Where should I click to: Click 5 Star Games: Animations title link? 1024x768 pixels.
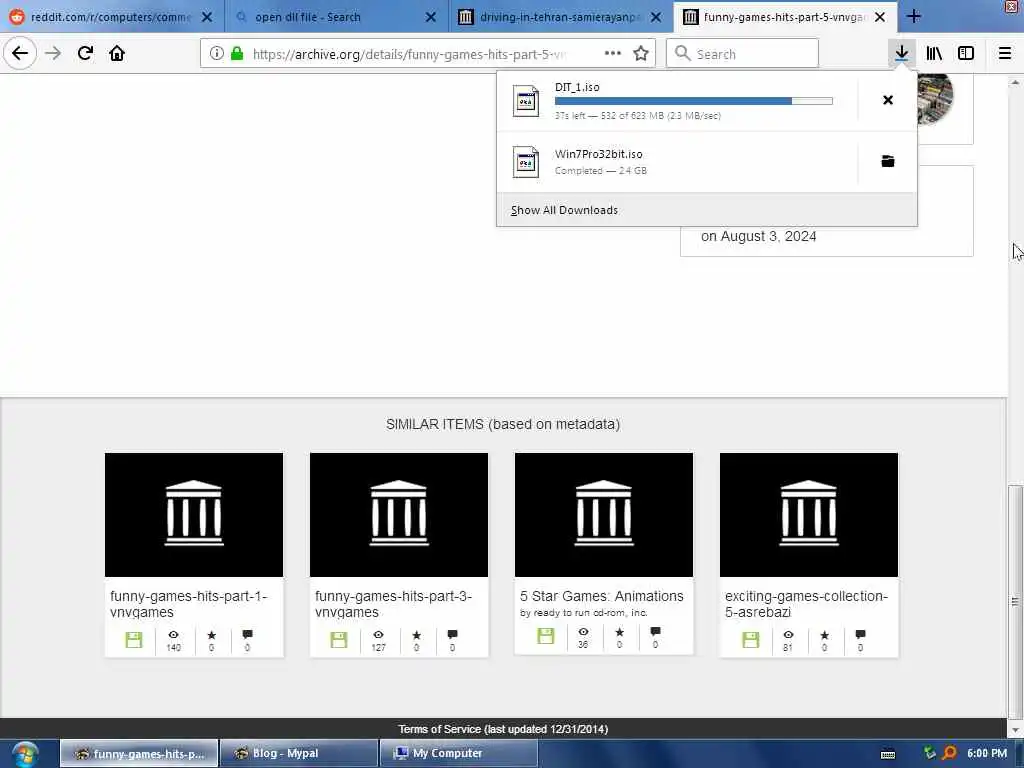click(x=601, y=596)
